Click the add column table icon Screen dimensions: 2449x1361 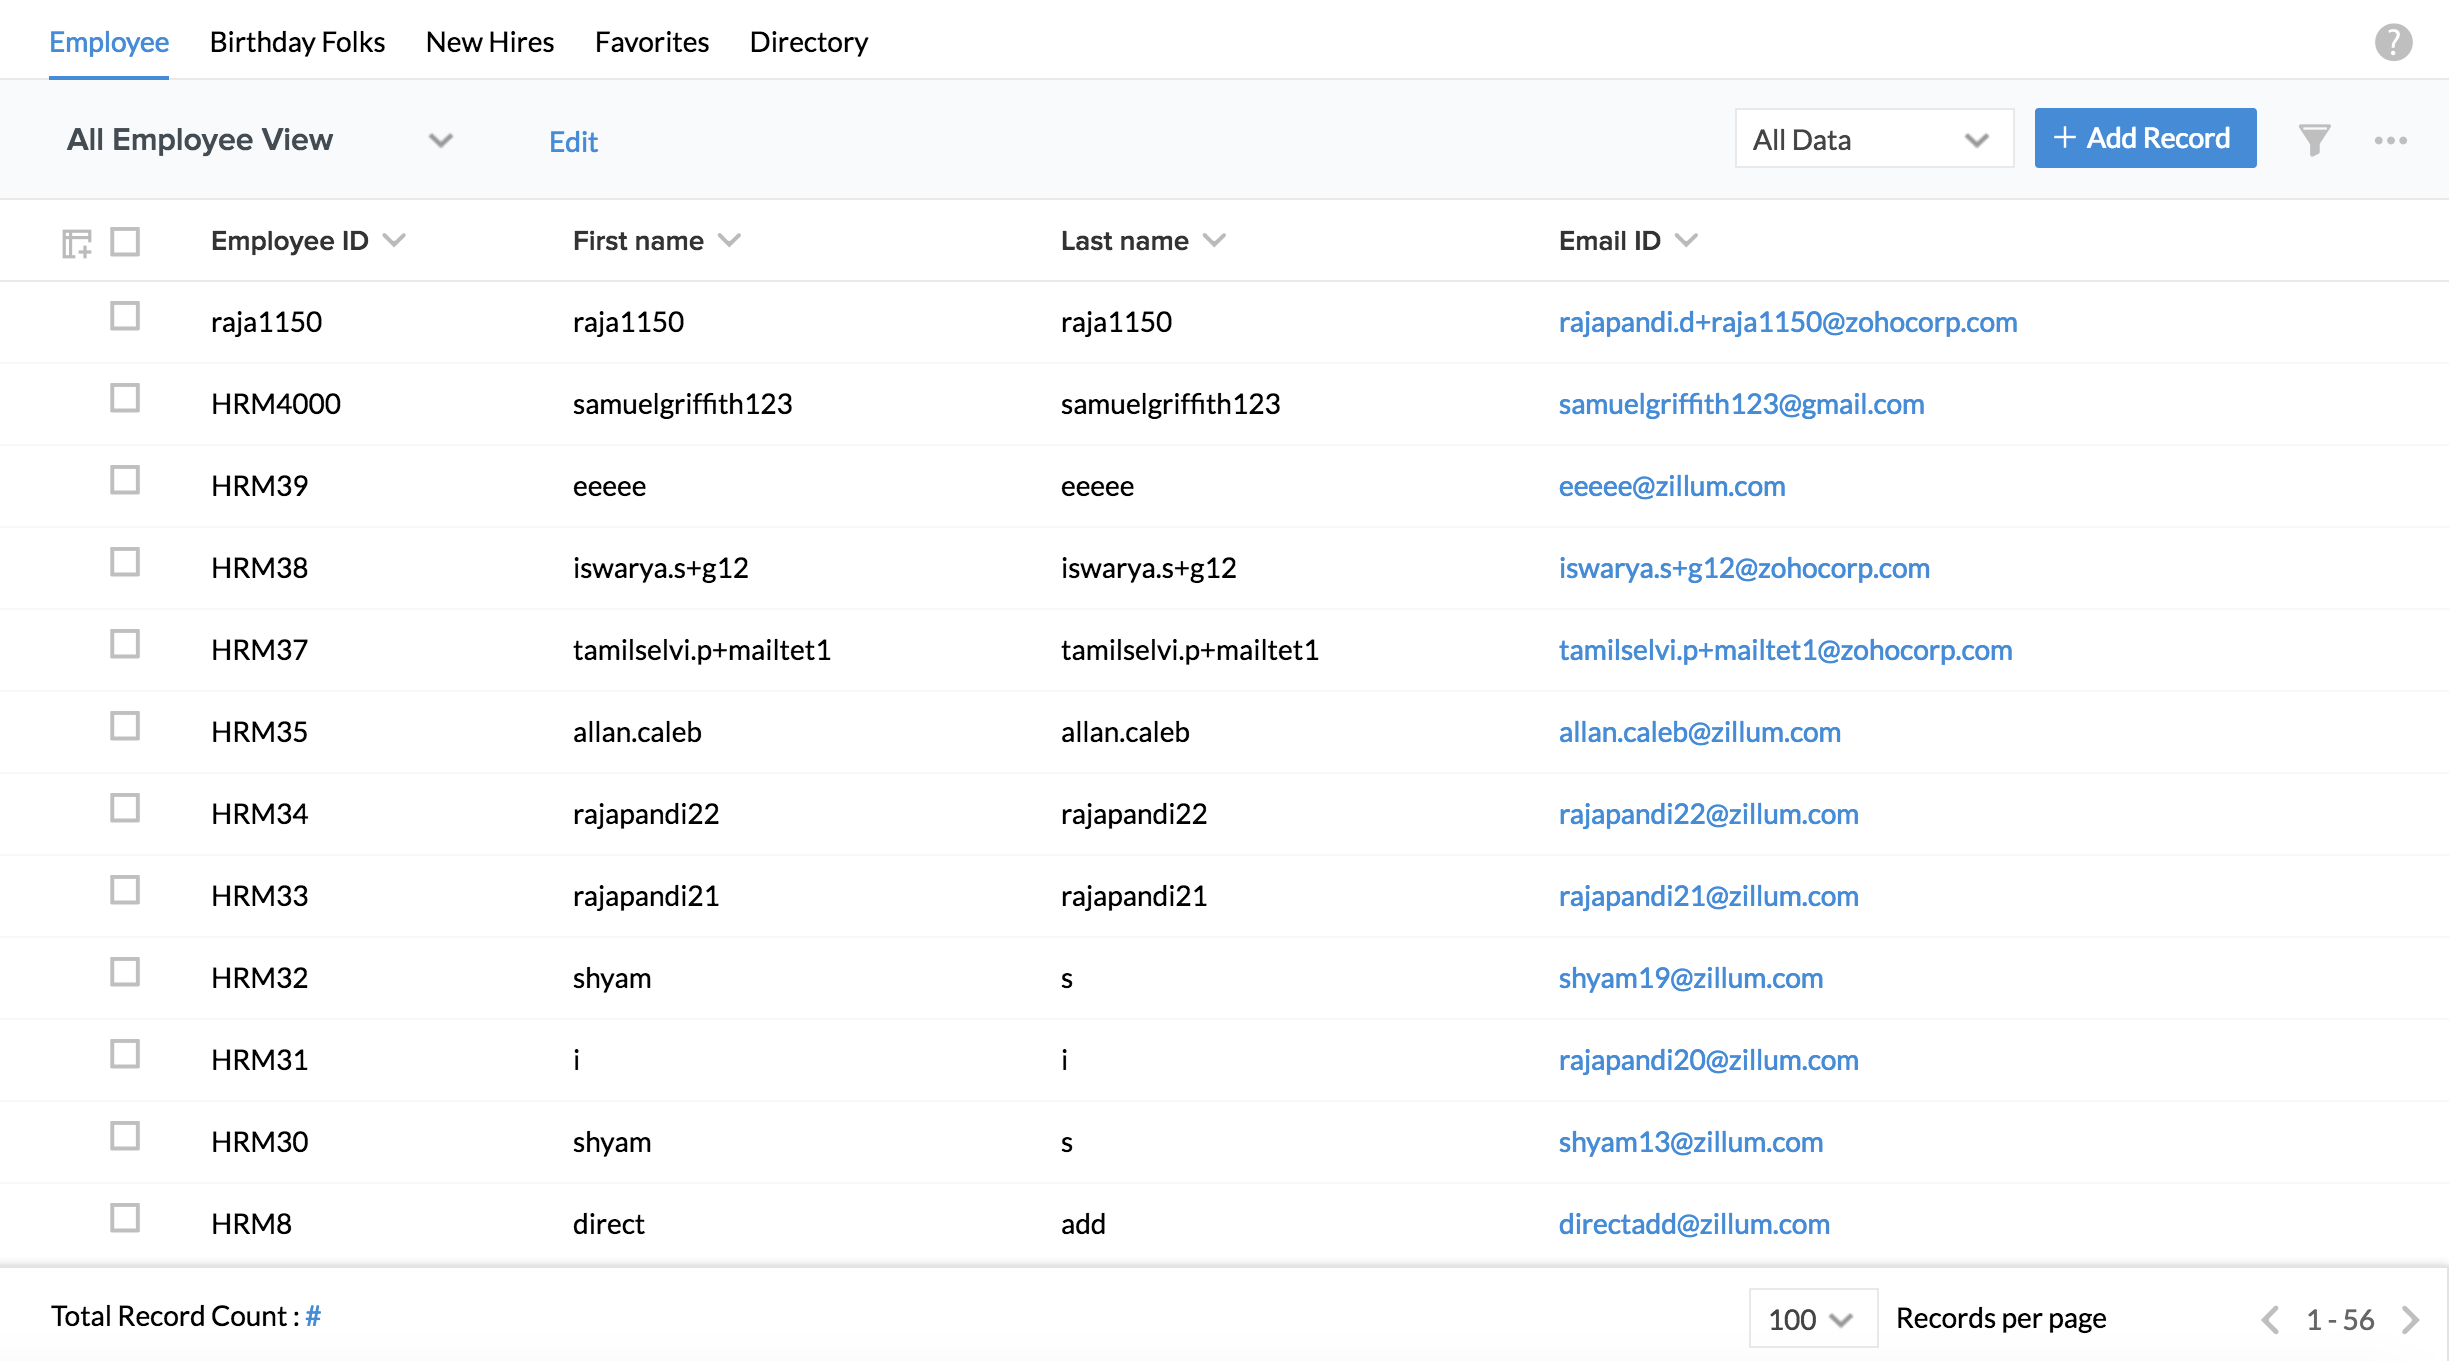point(76,243)
